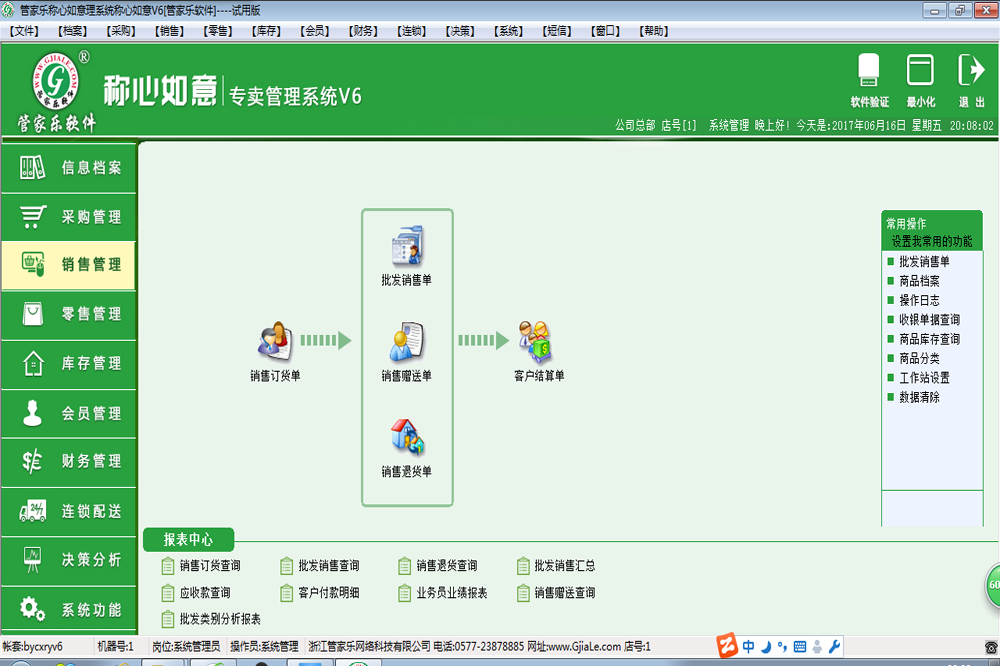Open the 批发类别分析报表 report
The width and height of the screenshot is (1000, 666).
coord(211,619)
